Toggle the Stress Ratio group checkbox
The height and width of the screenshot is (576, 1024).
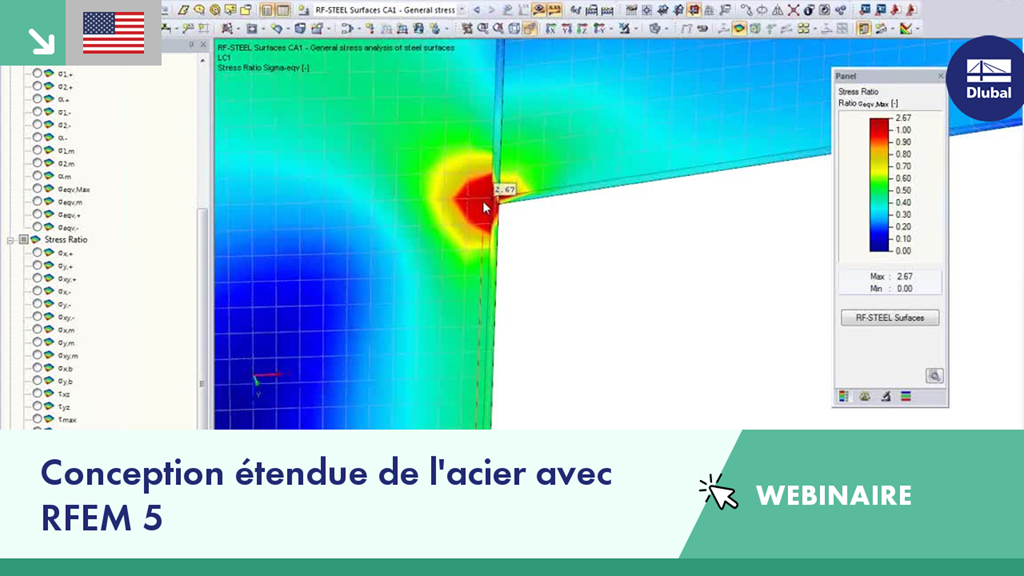pos(24,240)
